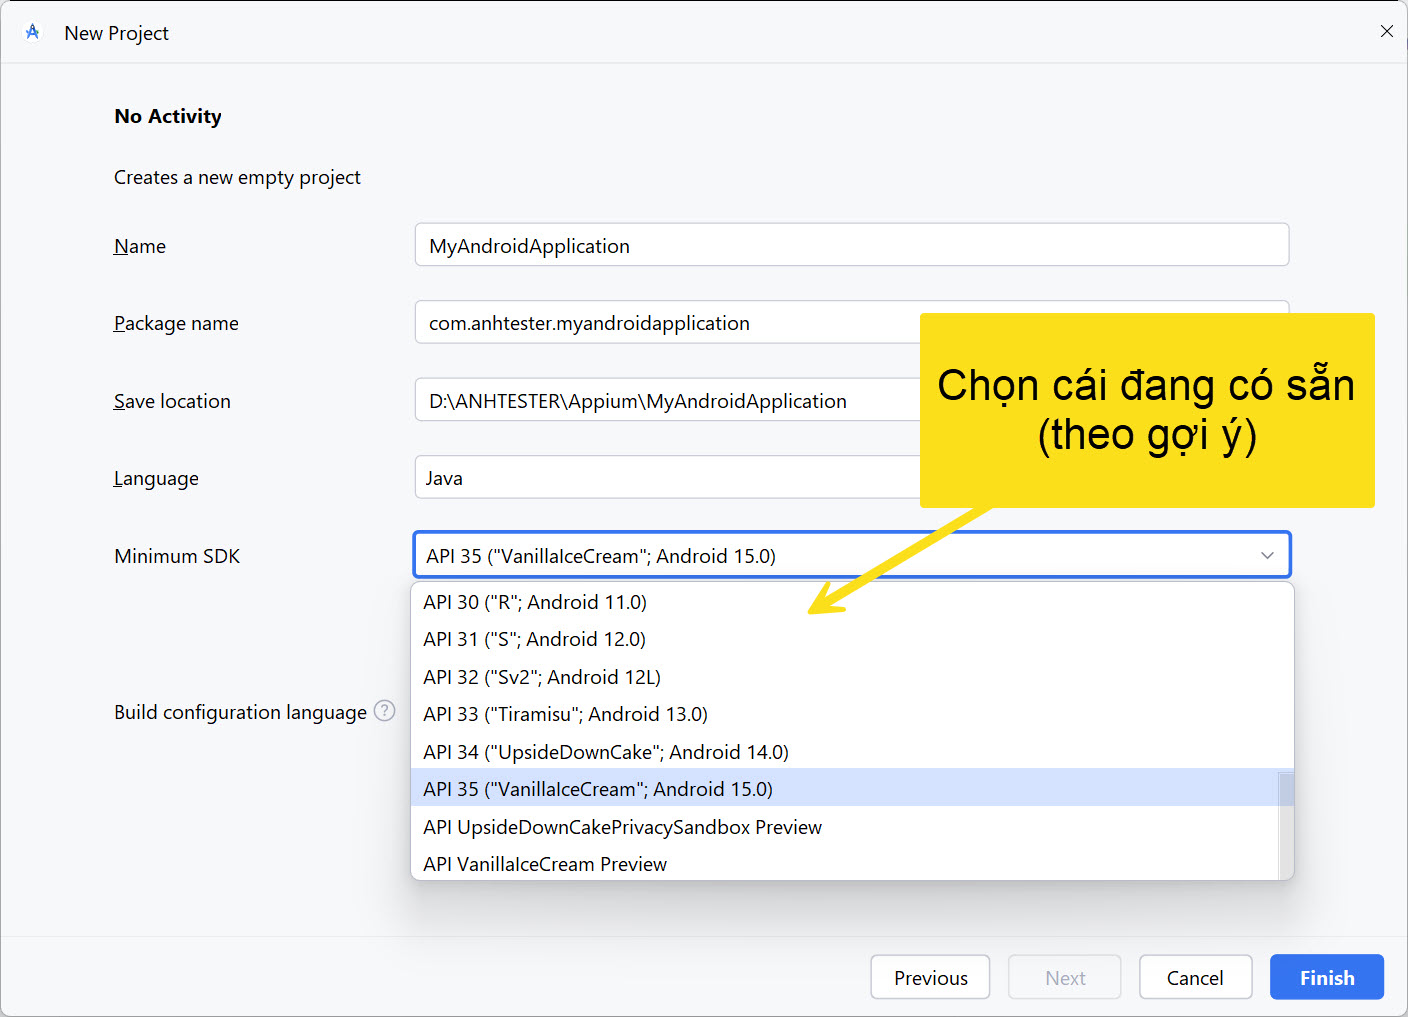
Task: Select API UpsideDownCakePrivacySandbox Preview option
Action: 845,827
